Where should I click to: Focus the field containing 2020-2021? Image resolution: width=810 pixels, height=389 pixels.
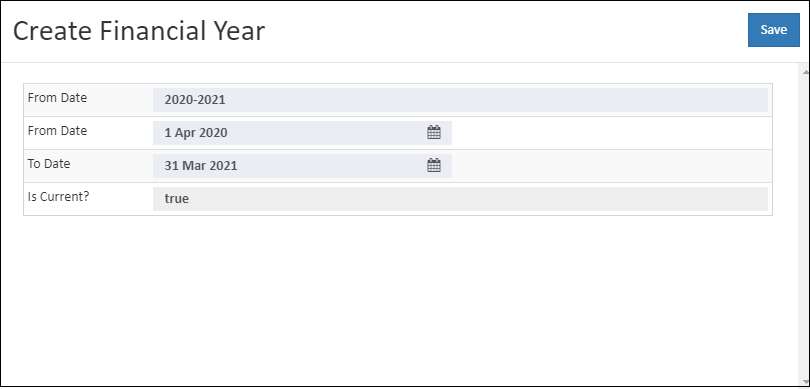(x=460, y=100)
